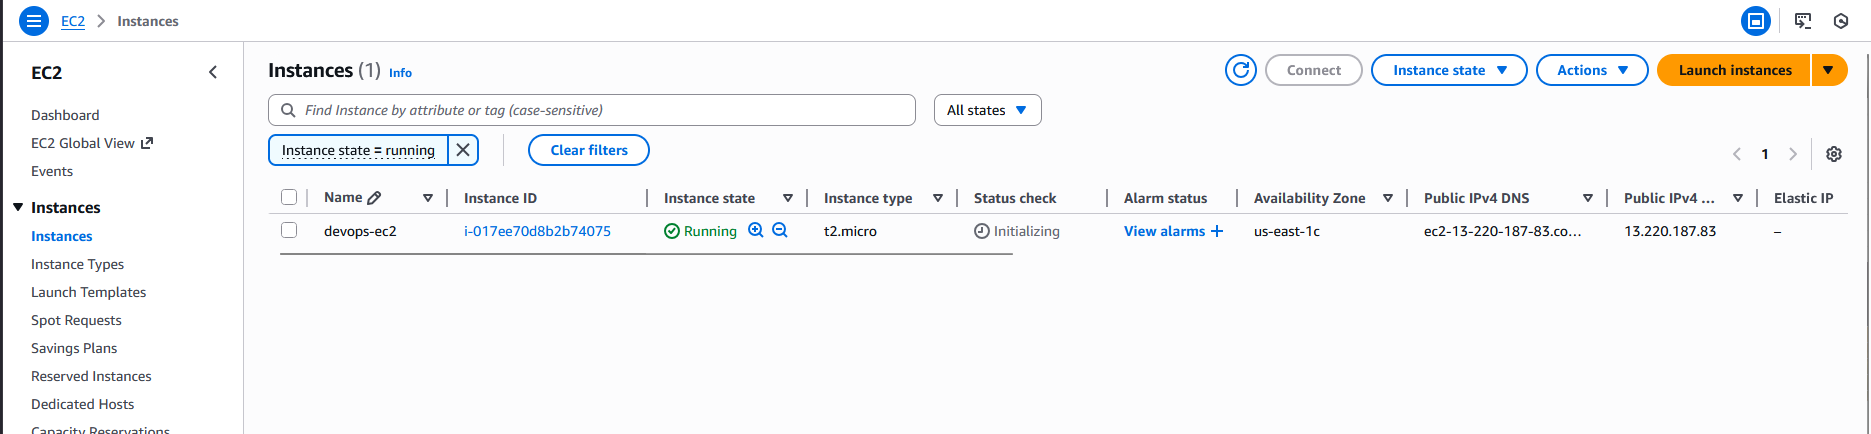
Task: Open Reserved Instances in sidebar
Action: (91, 376)
